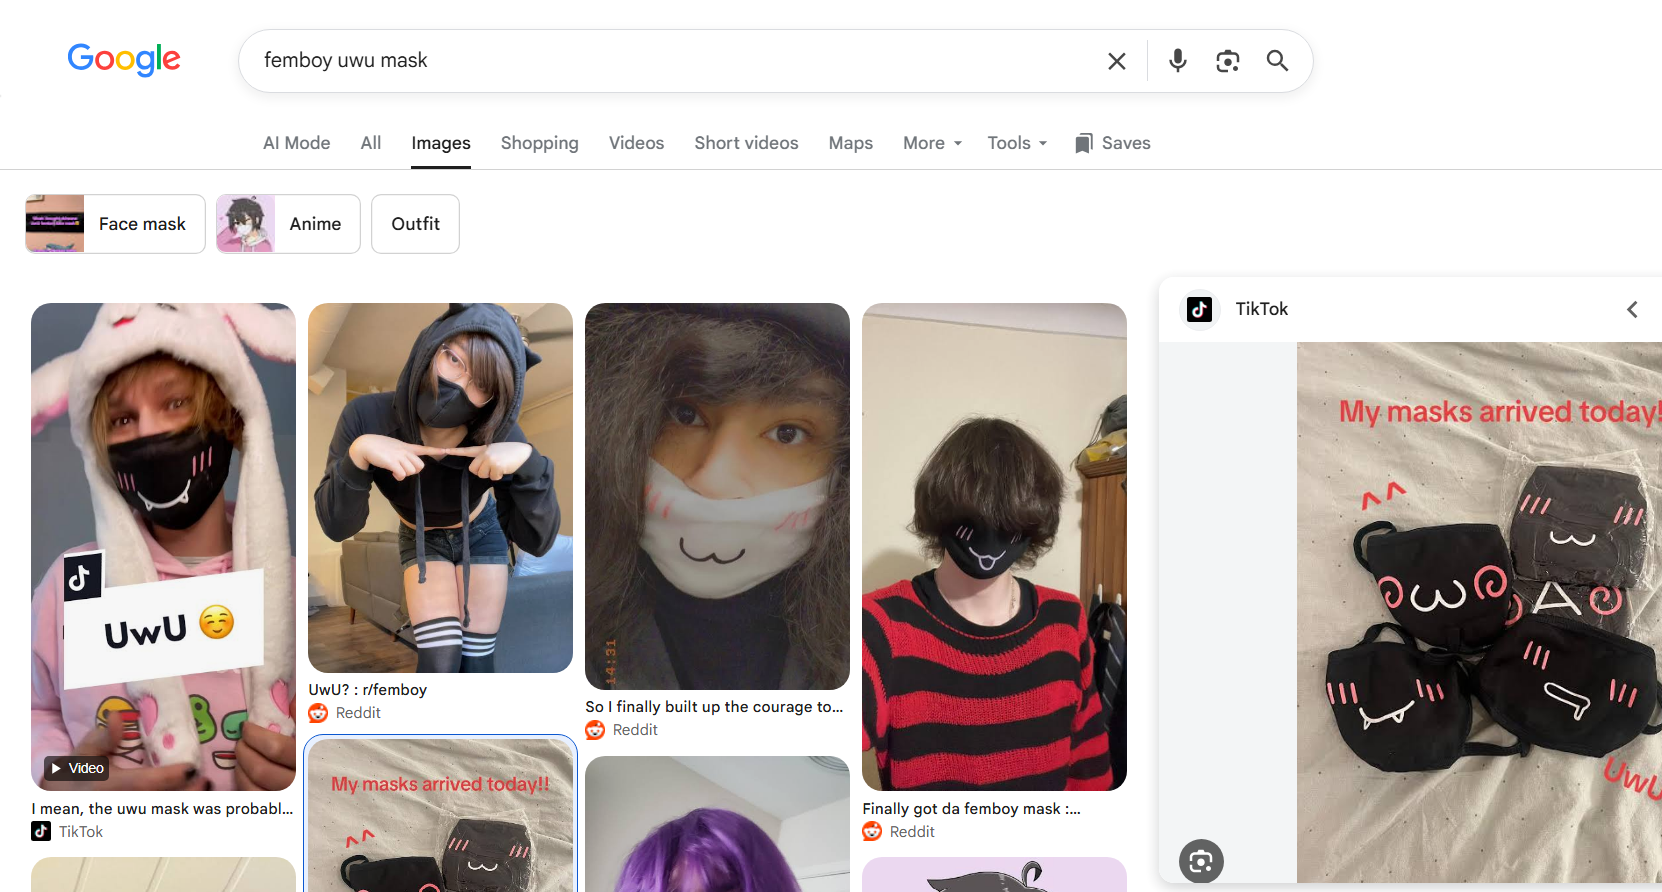Open the Videos tab
Viewport: 1662px width, 892px height.
tap(636, 143)
